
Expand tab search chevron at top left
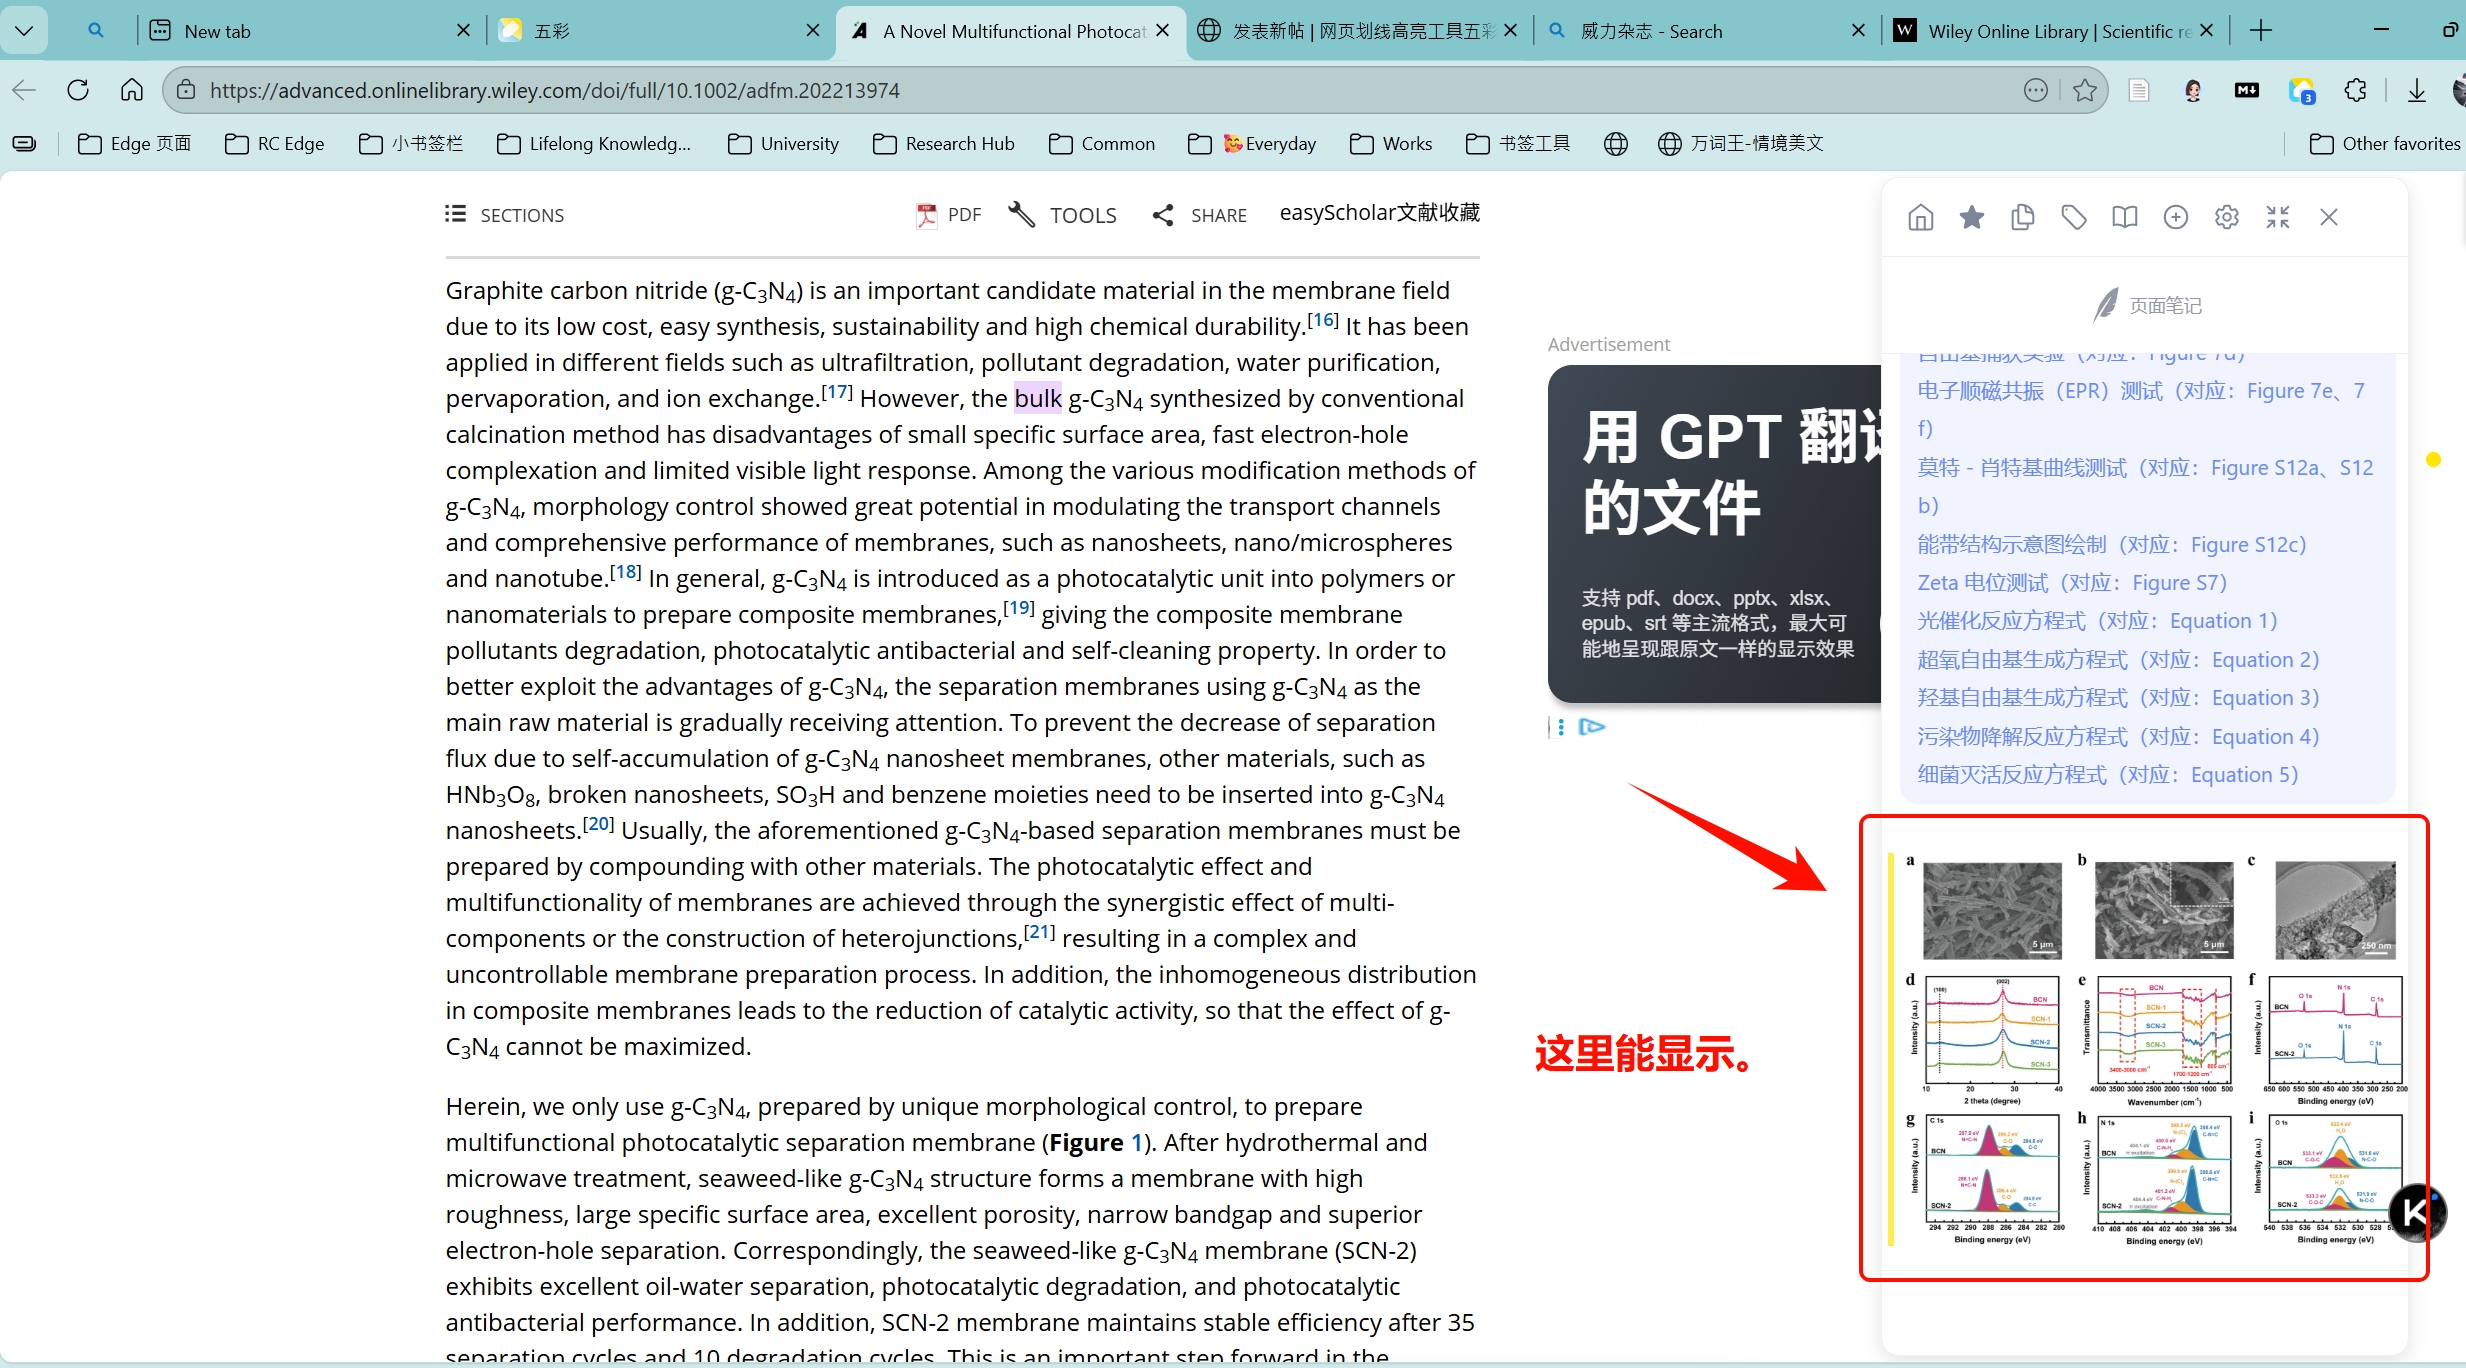pos(24,31)
